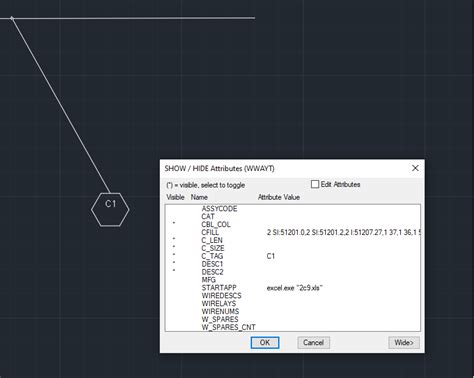Select the WIRENUMS attribute row
This screenshot has width=474, height=378.
(x=293, y=312)
